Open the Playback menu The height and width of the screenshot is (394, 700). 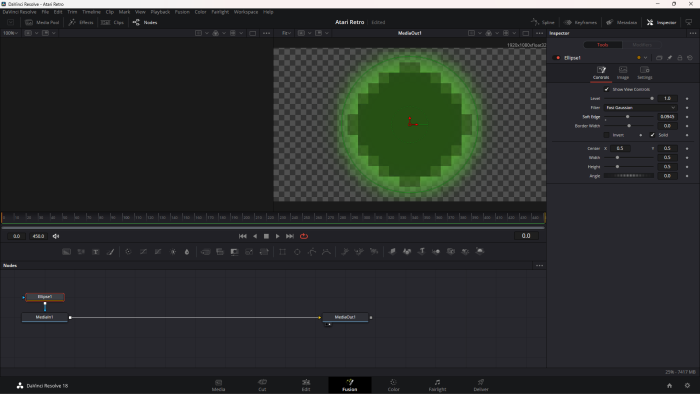160,12
